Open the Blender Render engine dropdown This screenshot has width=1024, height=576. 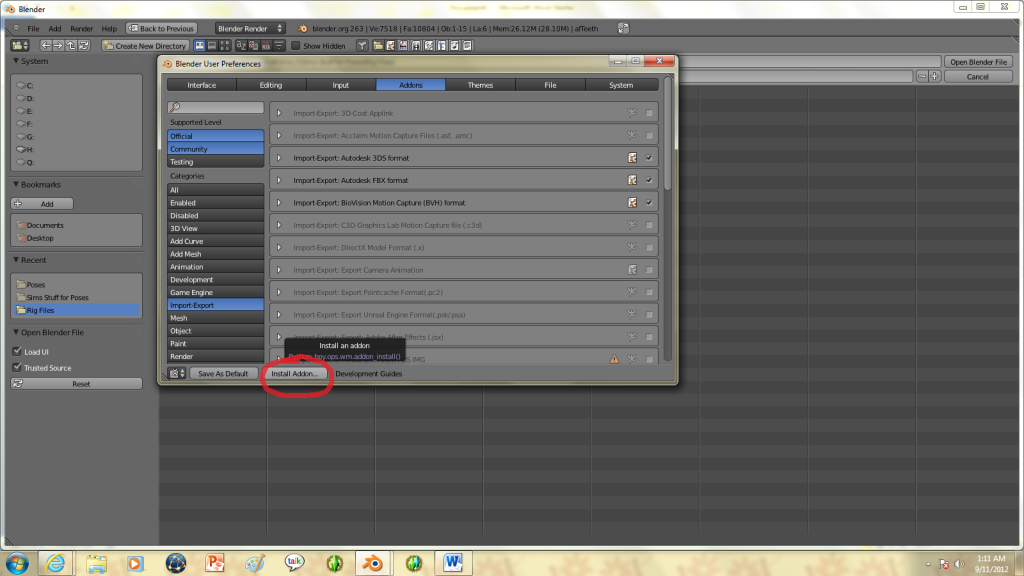click(x=250, y=28)
